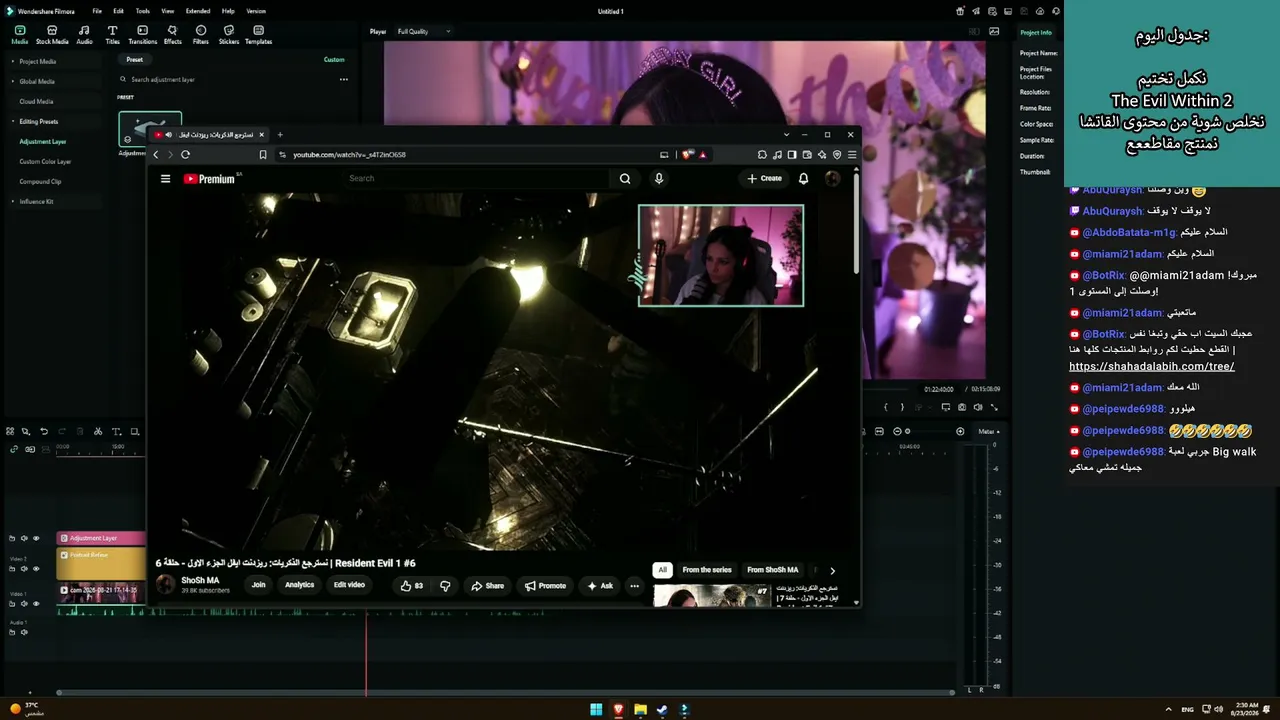Go back in the browser window
The width and height of the screenshot is (1280, 720).
(x=156, y=155)
